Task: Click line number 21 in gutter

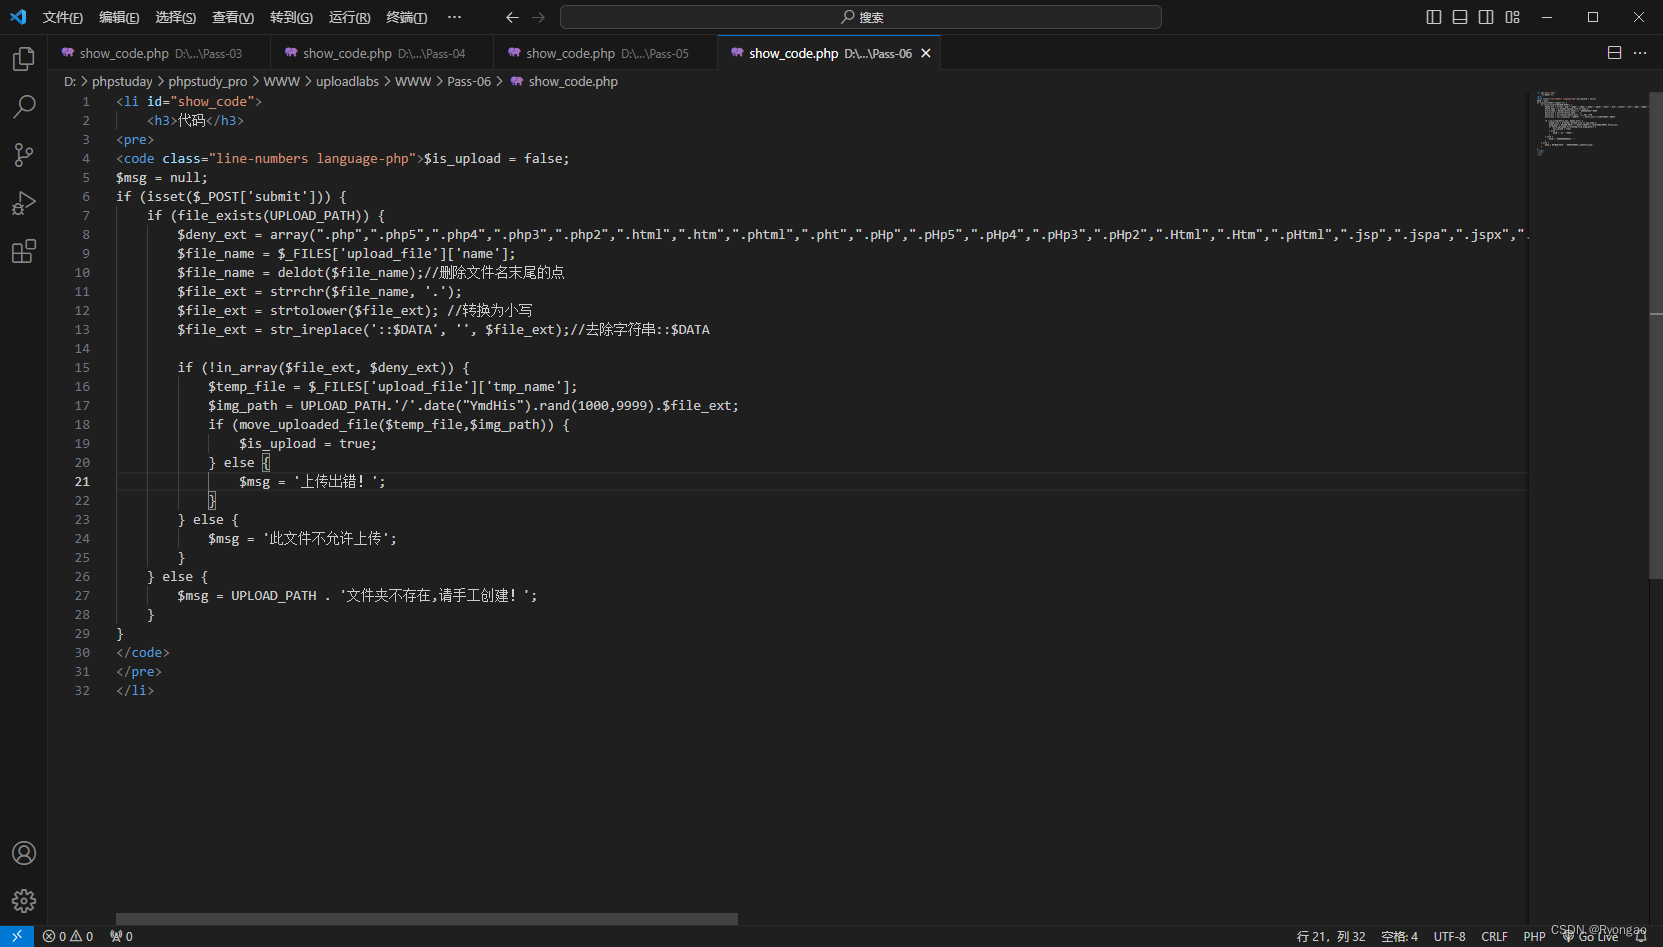Action: pos(82,481)
